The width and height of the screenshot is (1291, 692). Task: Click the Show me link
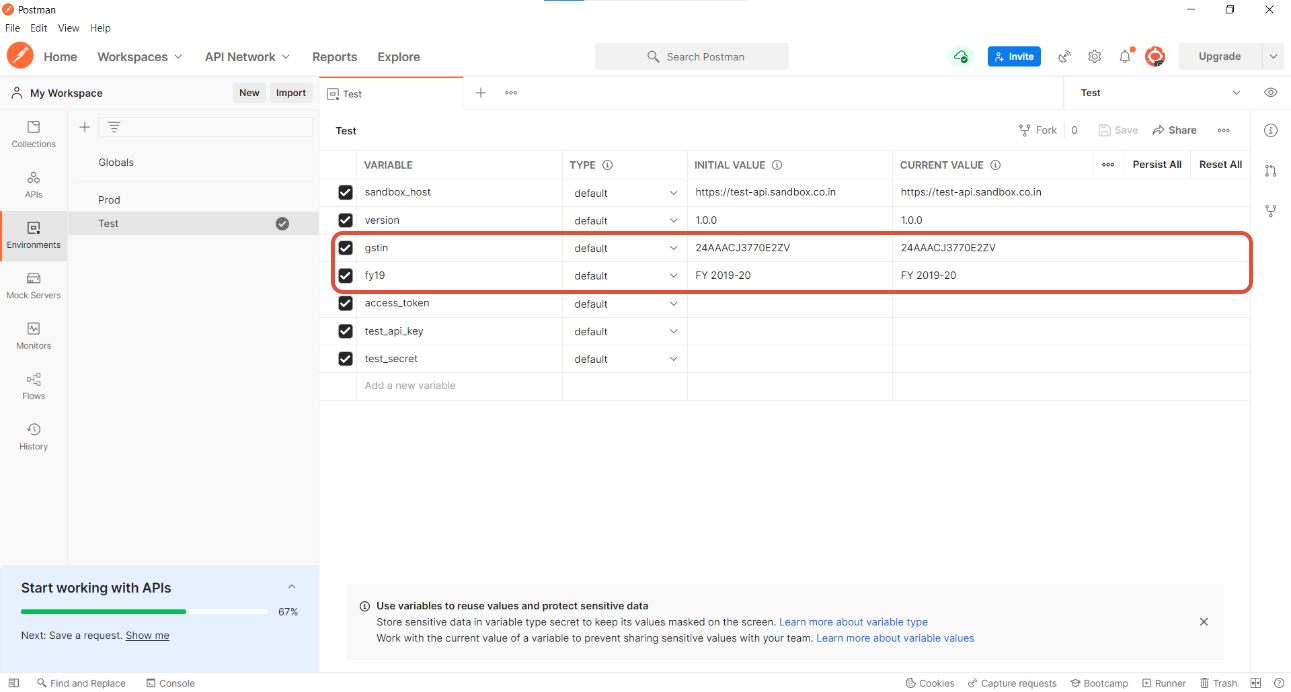tap(147, 635)
